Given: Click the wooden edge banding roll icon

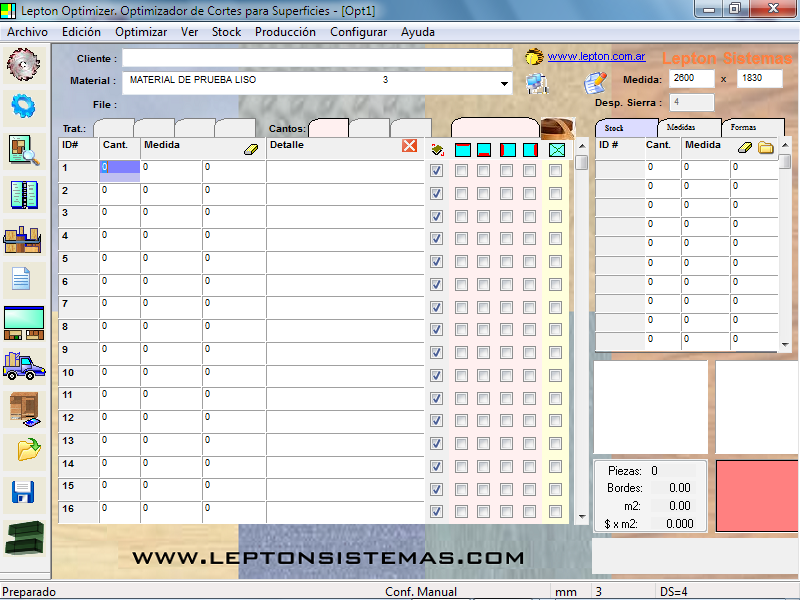Looking at the screenshot, I should pyautogui.click(x=557, y=128).
